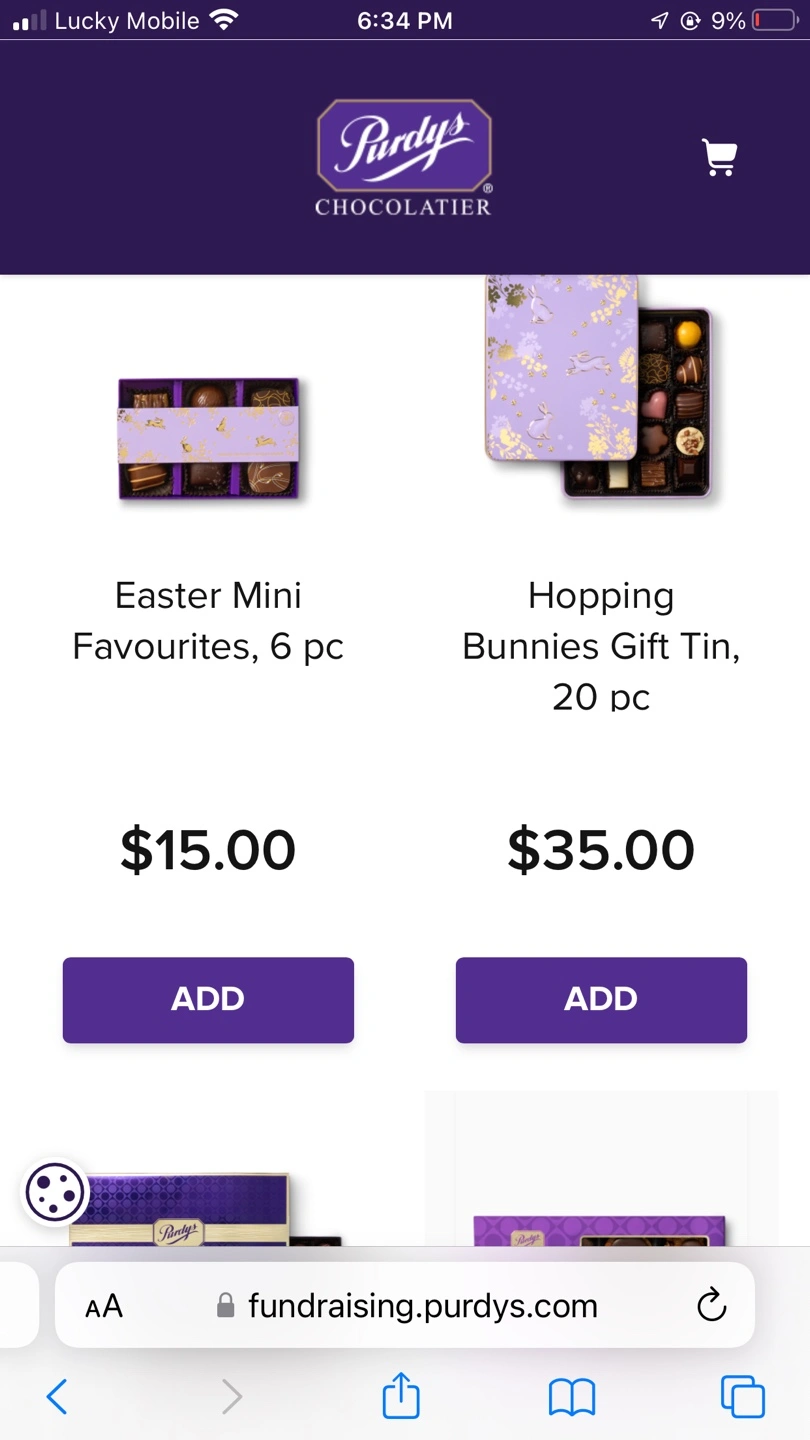Add Easter Mini Favourites to cart
Image resolution: width=810 pixels, height=1440 pixels.
tap(208, 1000)
